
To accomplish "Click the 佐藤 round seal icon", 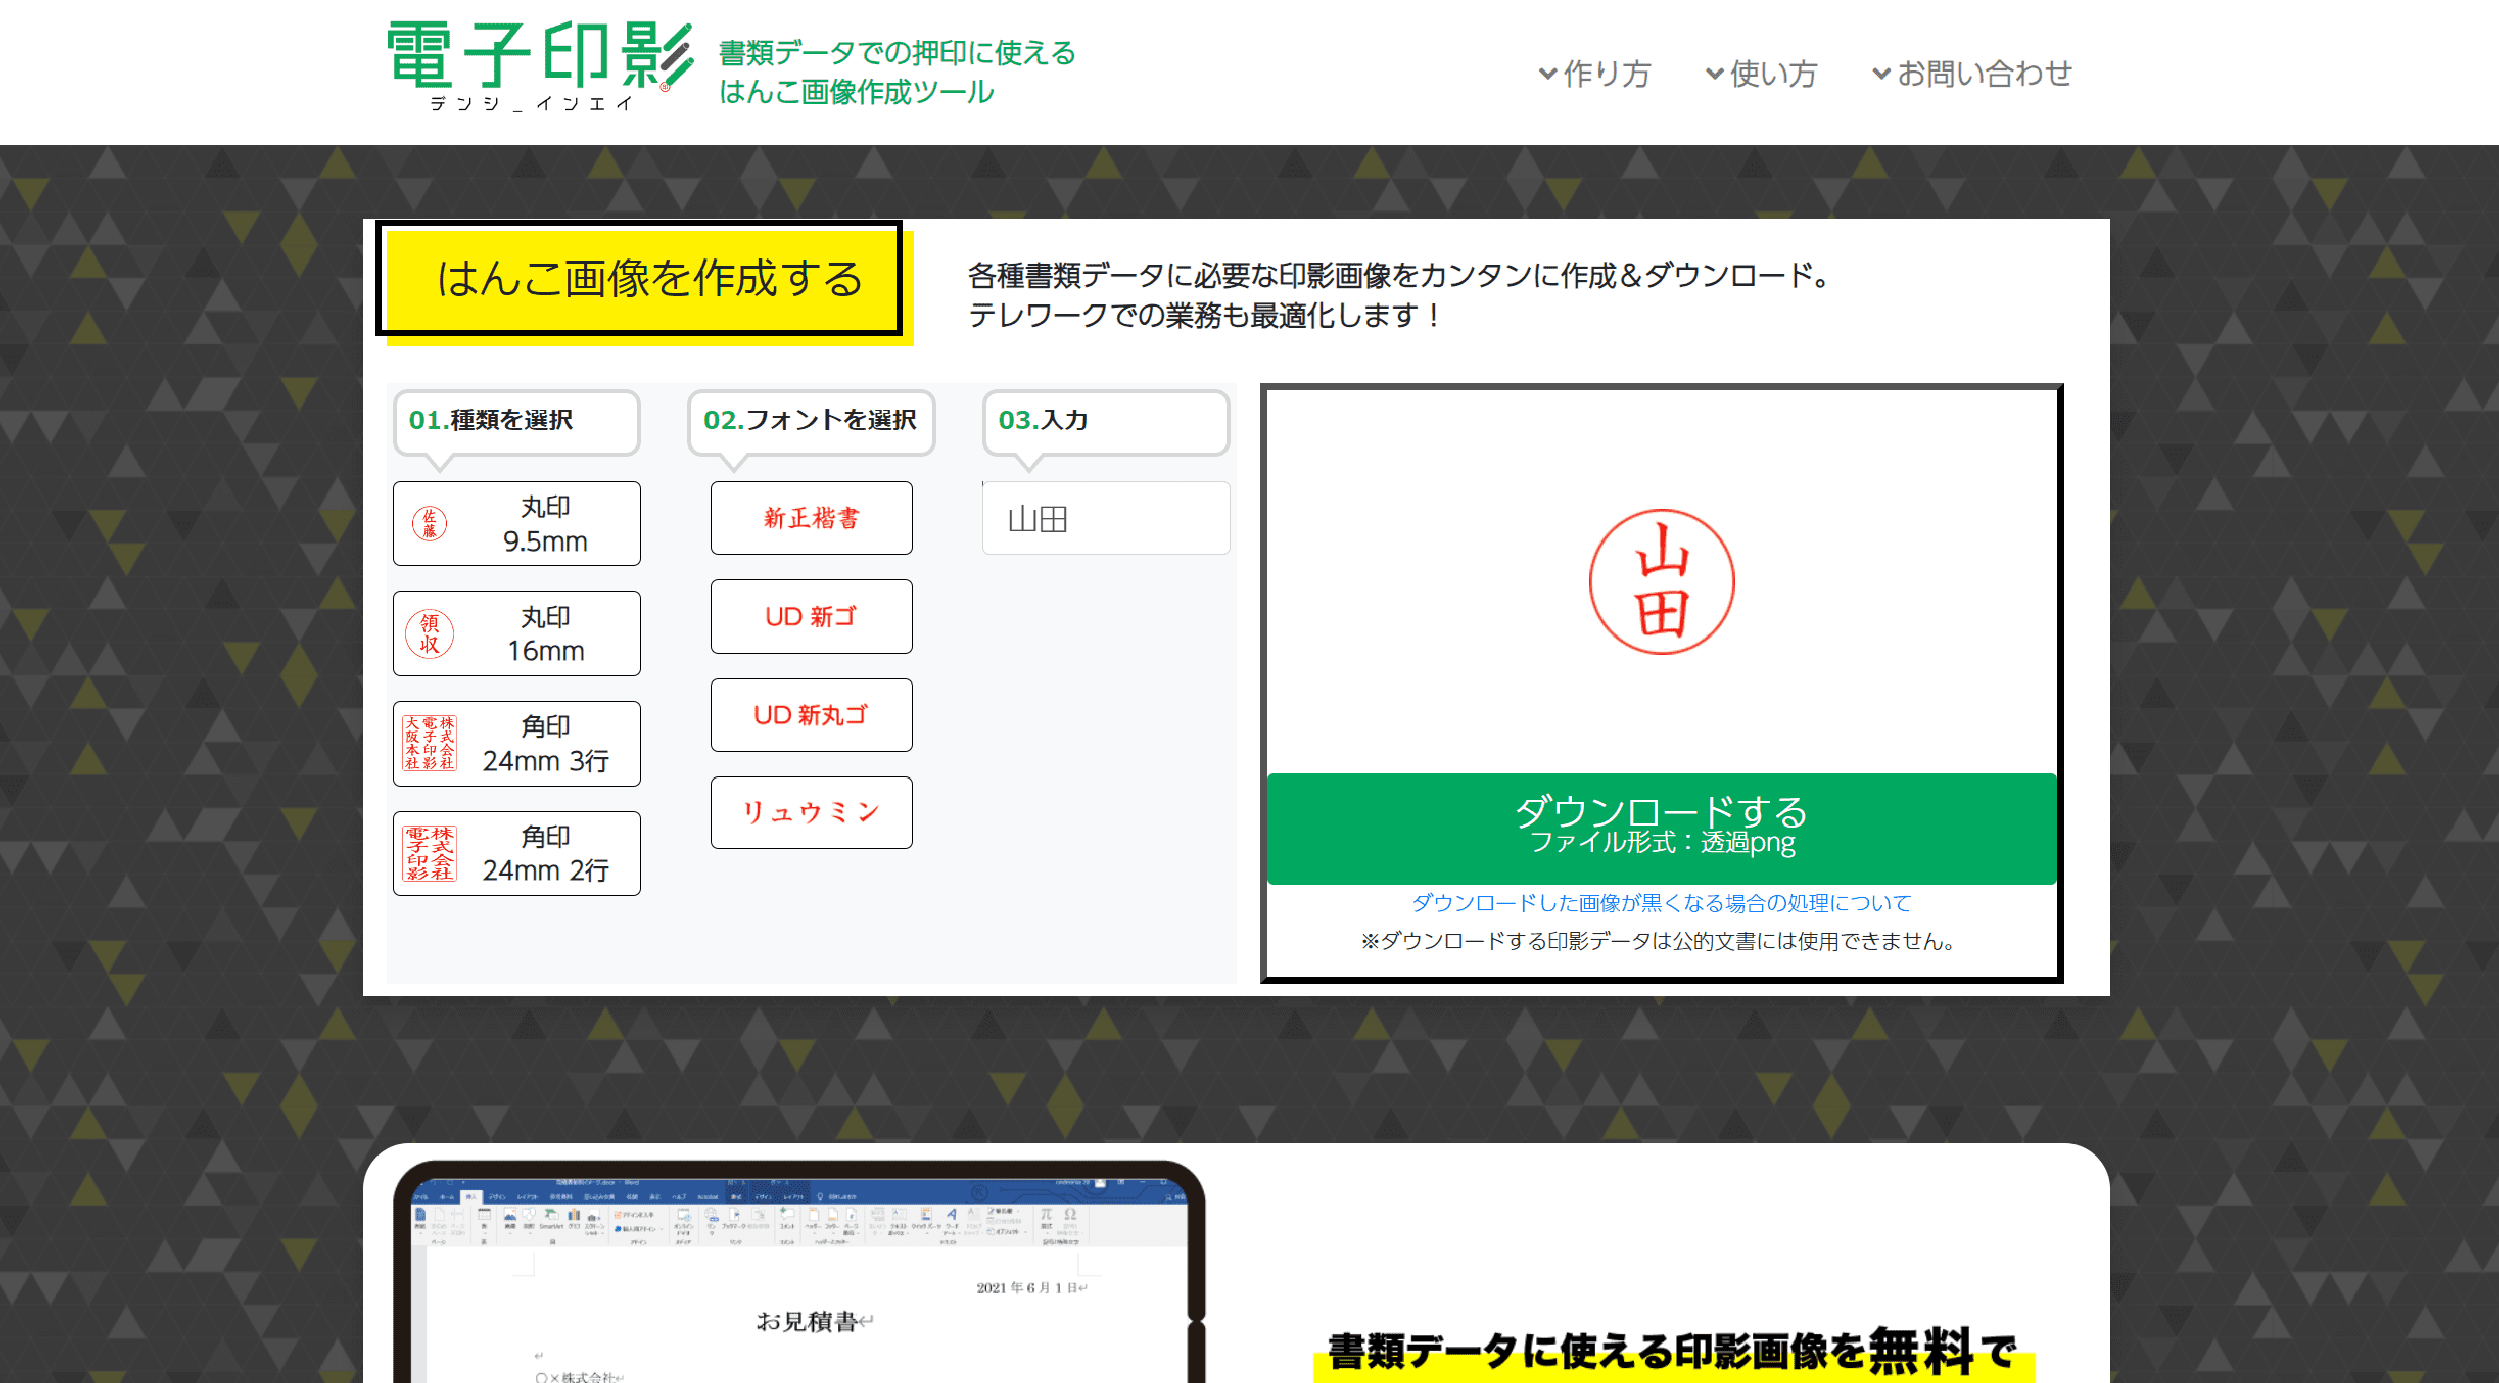I will click(x=430, y=523).
